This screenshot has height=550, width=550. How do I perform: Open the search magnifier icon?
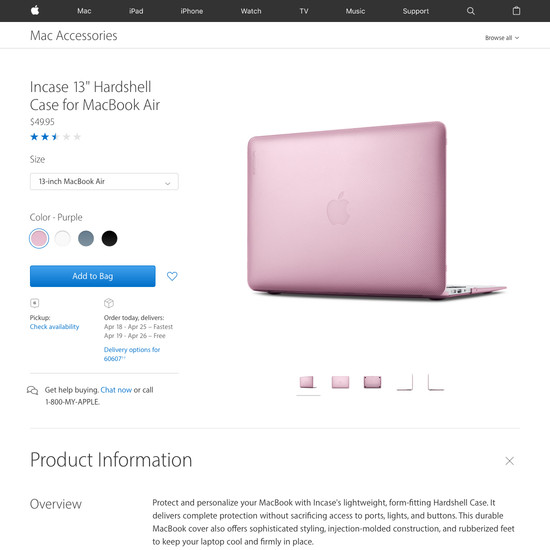pyautogui.click(x=471, y=11)
